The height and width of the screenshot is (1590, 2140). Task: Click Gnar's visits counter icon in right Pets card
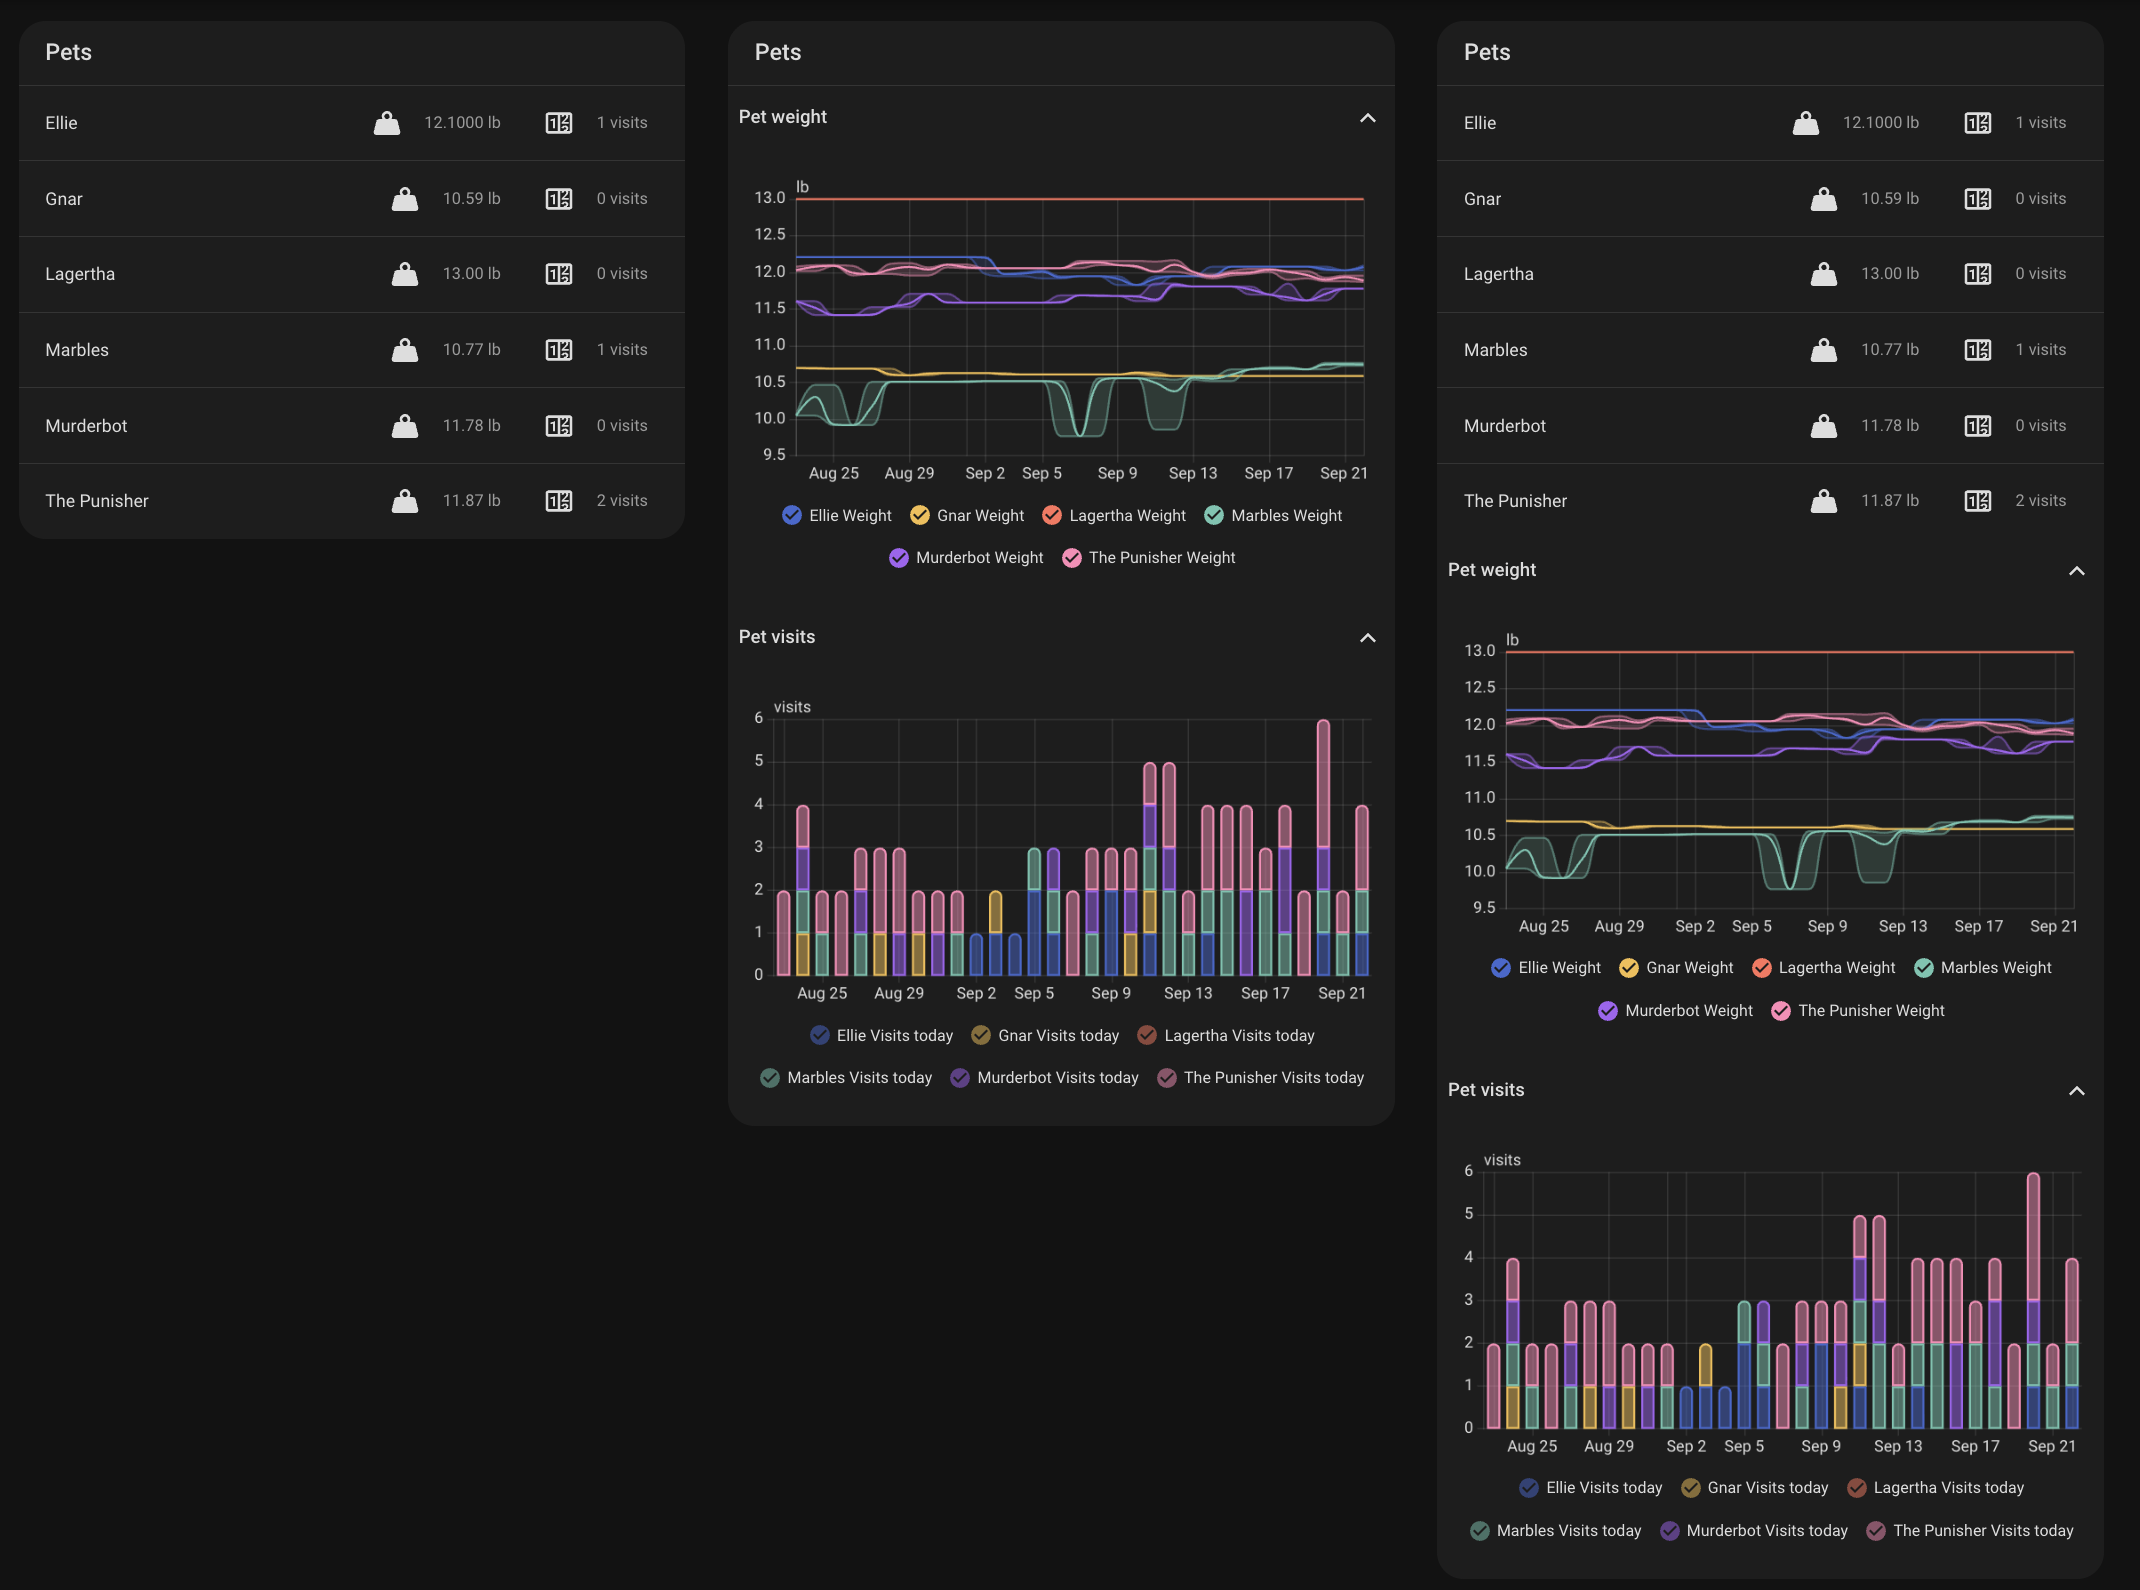coord(1978,199)
